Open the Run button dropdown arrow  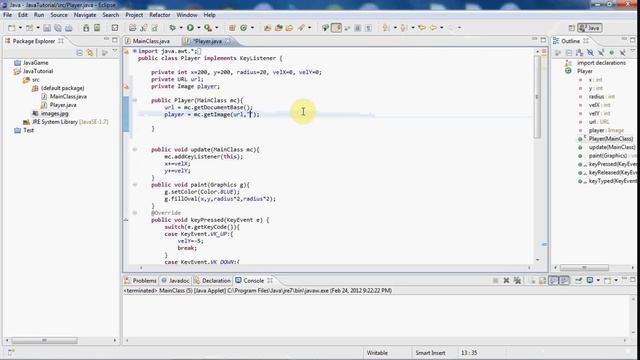[199, 28]
